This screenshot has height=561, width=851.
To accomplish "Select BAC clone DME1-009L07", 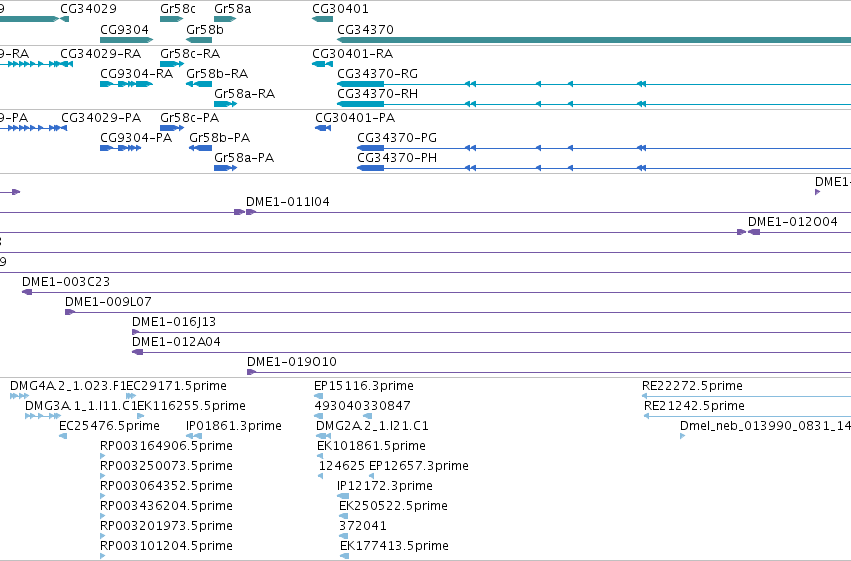I will (x=108, y=302).
